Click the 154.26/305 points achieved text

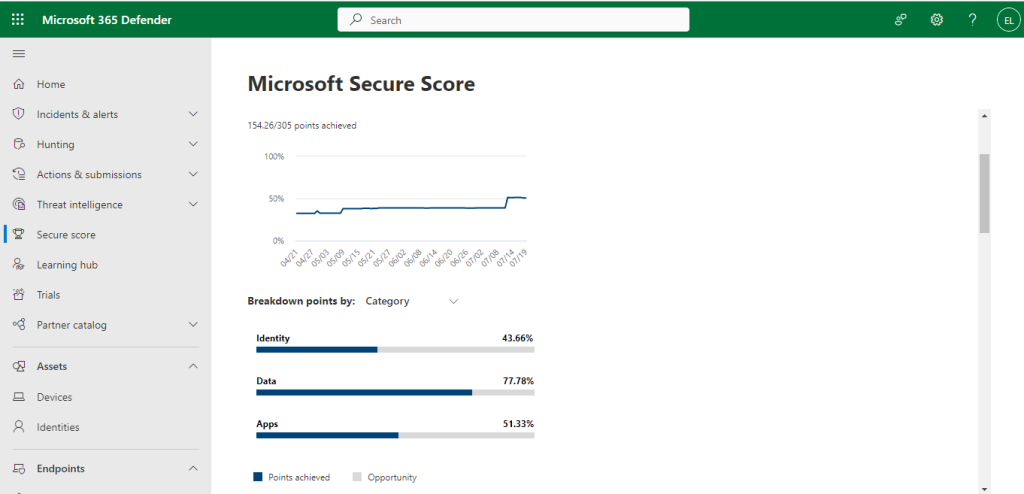pos(302,125)
